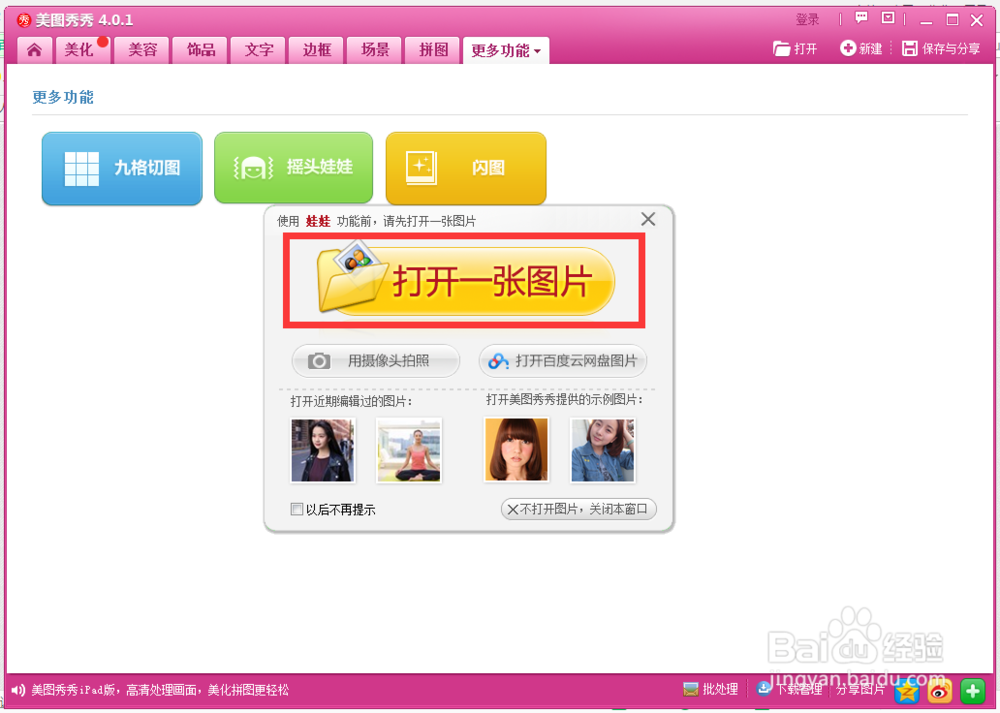Click 不打开图片，关闭本窗口 button
Screen dimensions: 1000x713
(x=578, y=509)
